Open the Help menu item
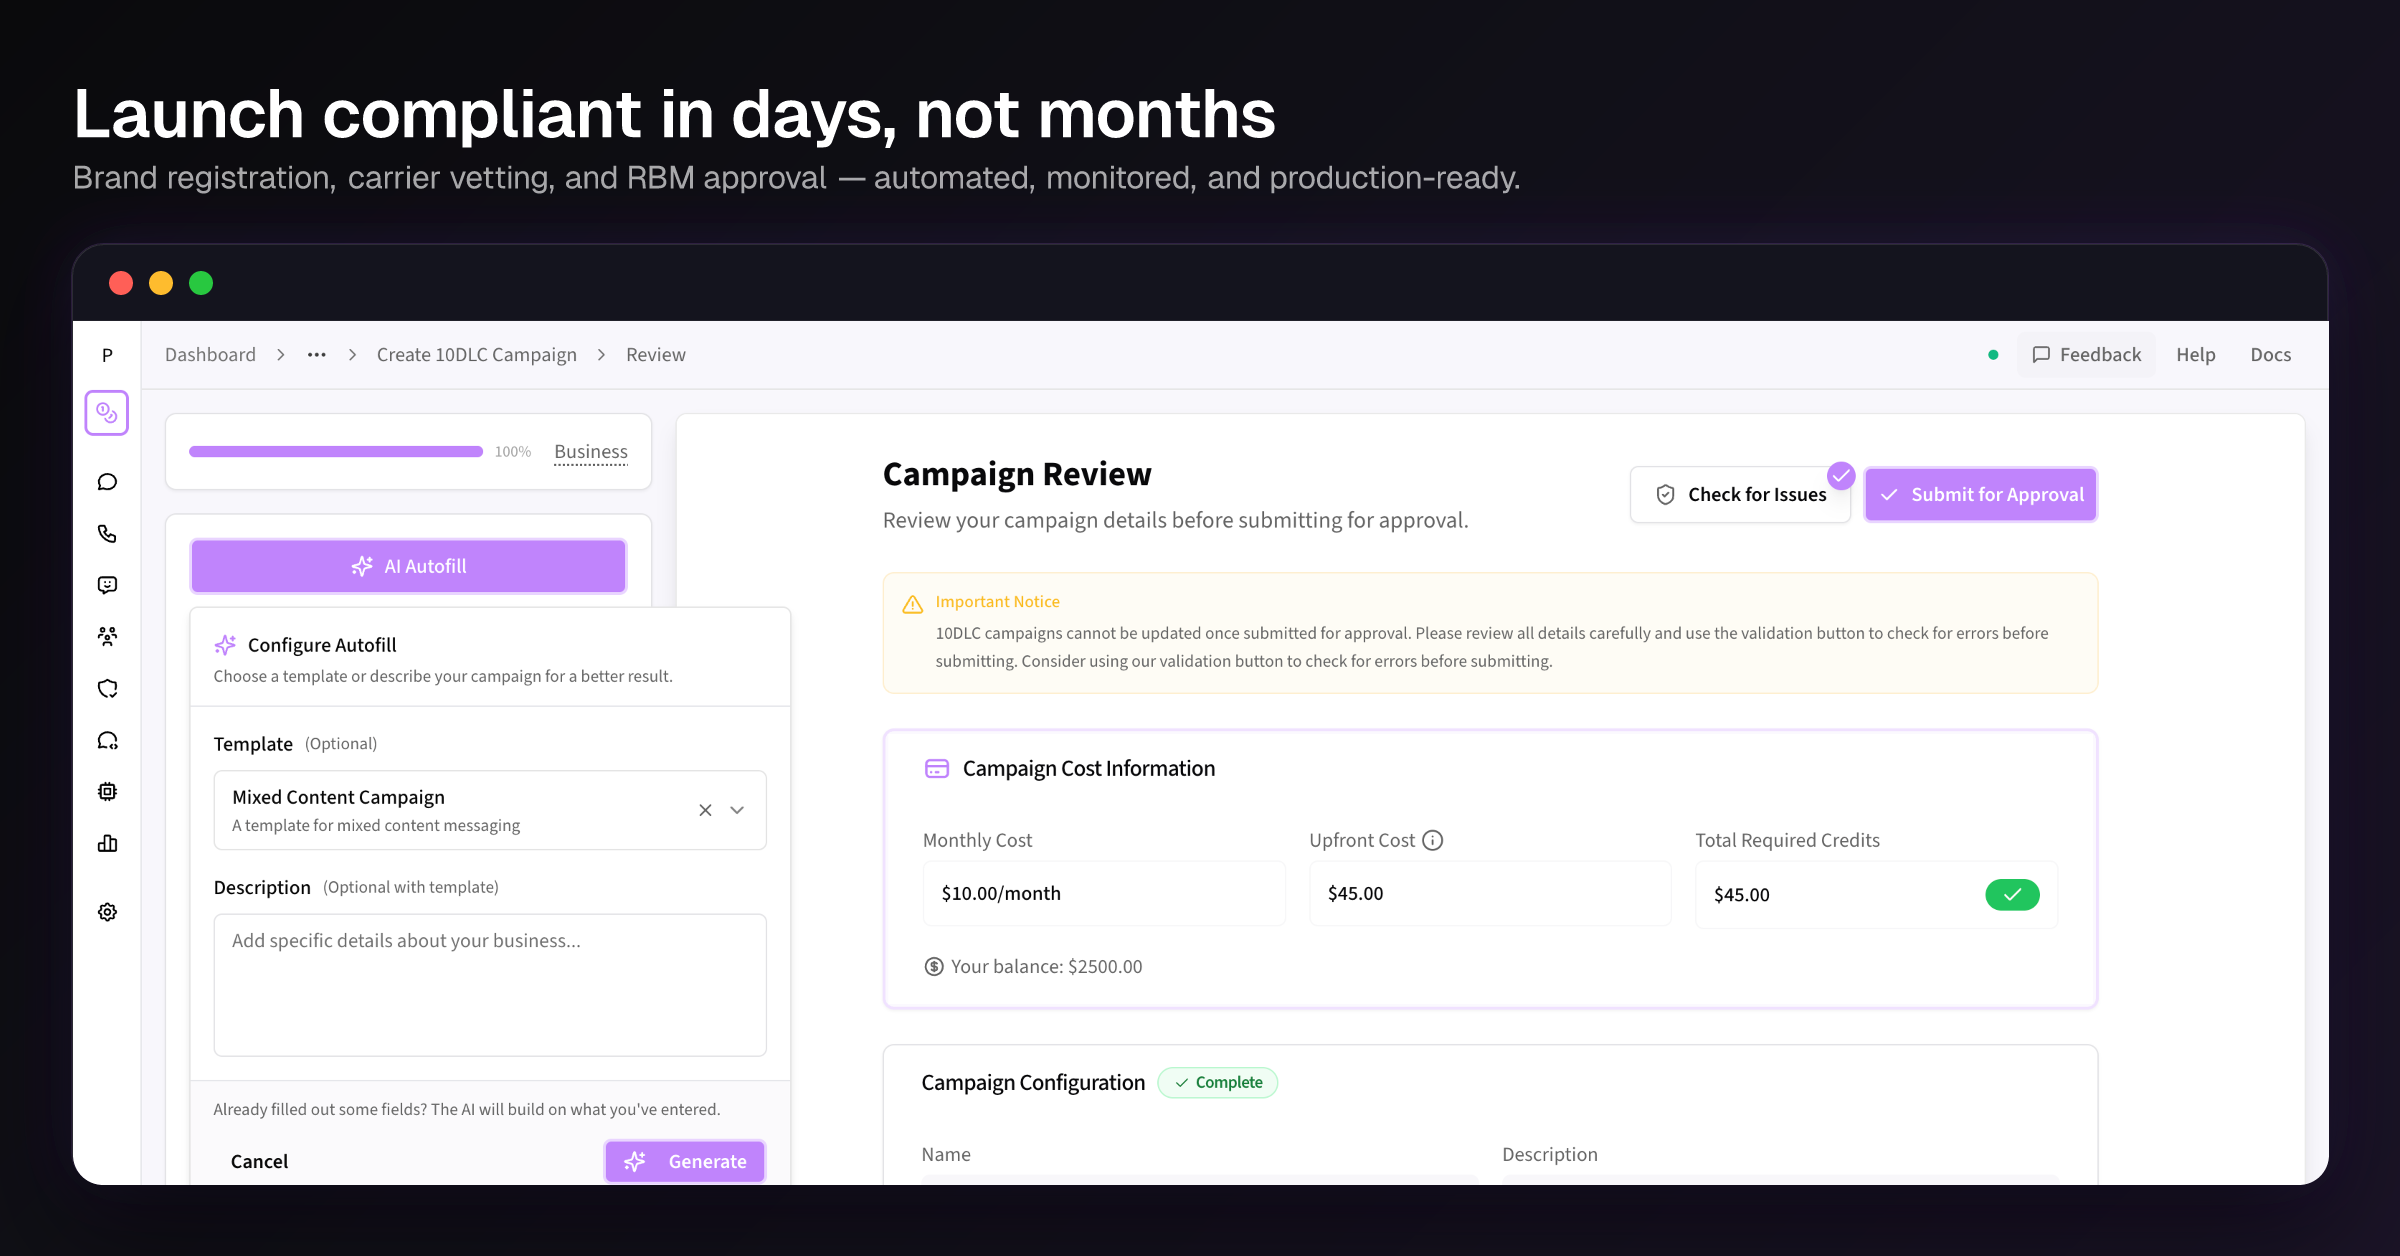This screenshot has width=2400, height=1256. click(2195, 355)
